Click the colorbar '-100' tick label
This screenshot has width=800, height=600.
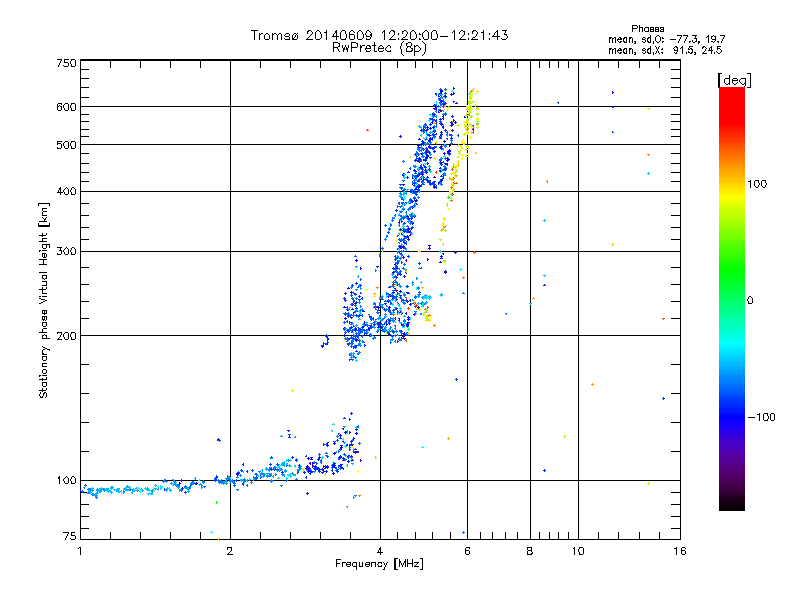(761, 417)
